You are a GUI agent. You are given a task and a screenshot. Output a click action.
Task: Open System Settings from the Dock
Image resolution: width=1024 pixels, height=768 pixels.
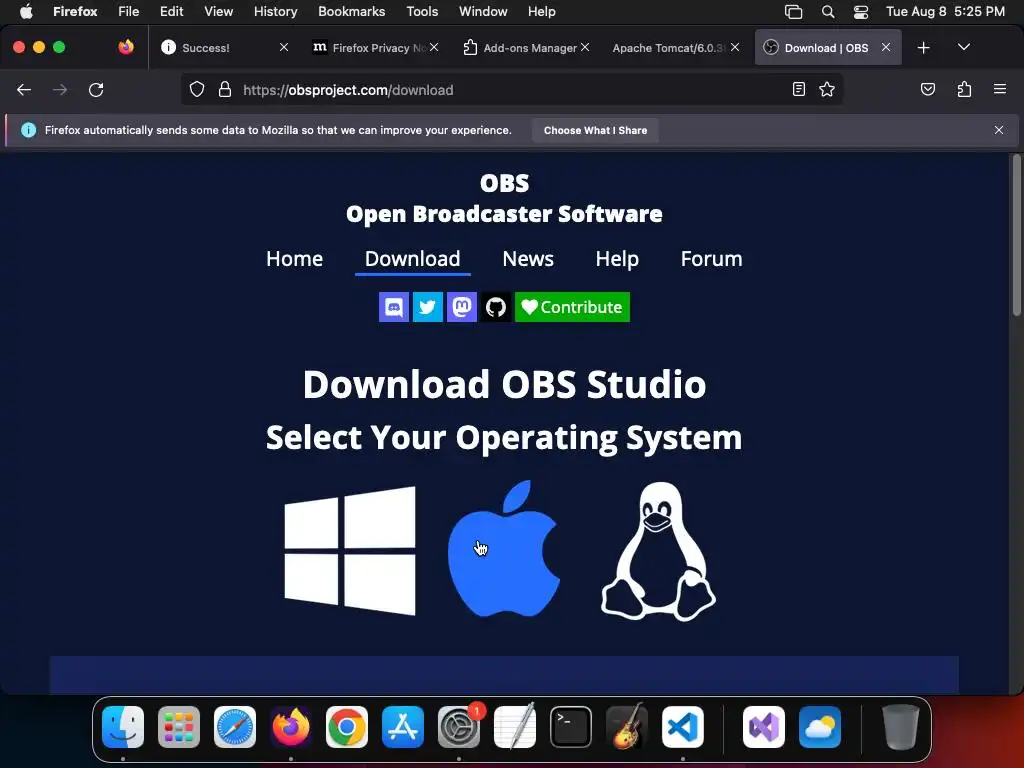459,727
